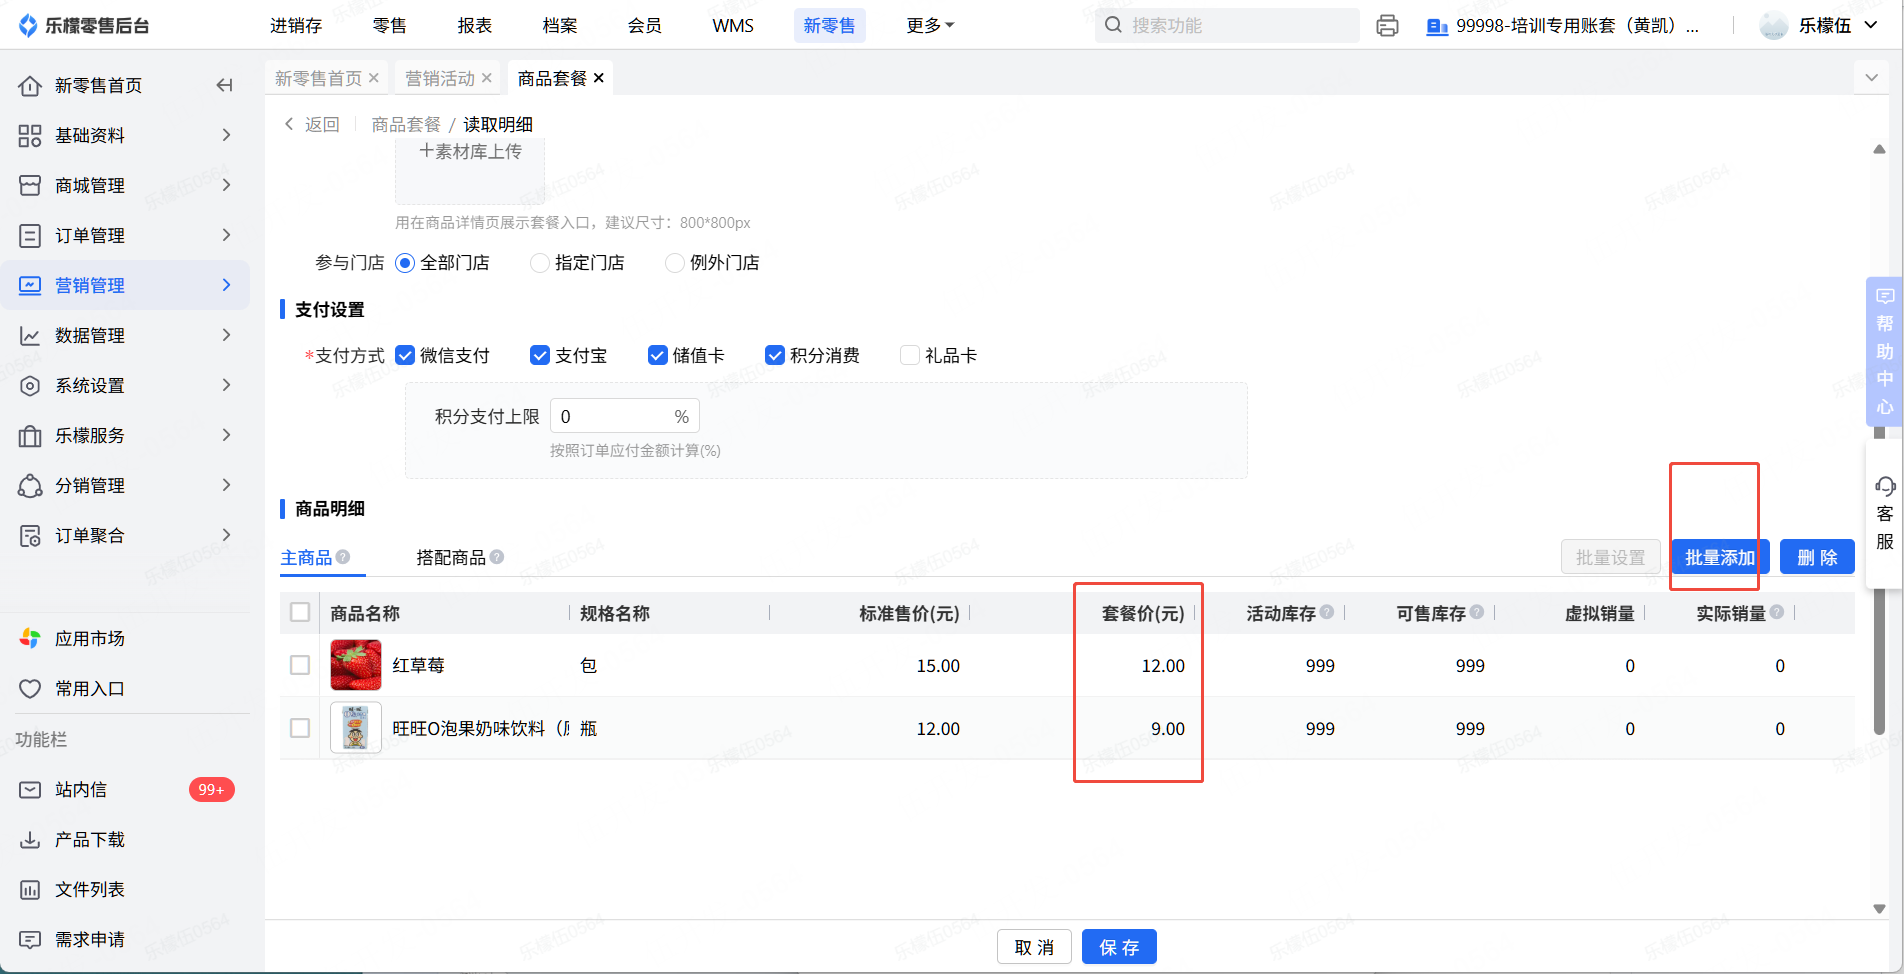This screenshot has width=1904, height=974.
Task: Click help icon beside 可售库存 header
Action: 1477,612
